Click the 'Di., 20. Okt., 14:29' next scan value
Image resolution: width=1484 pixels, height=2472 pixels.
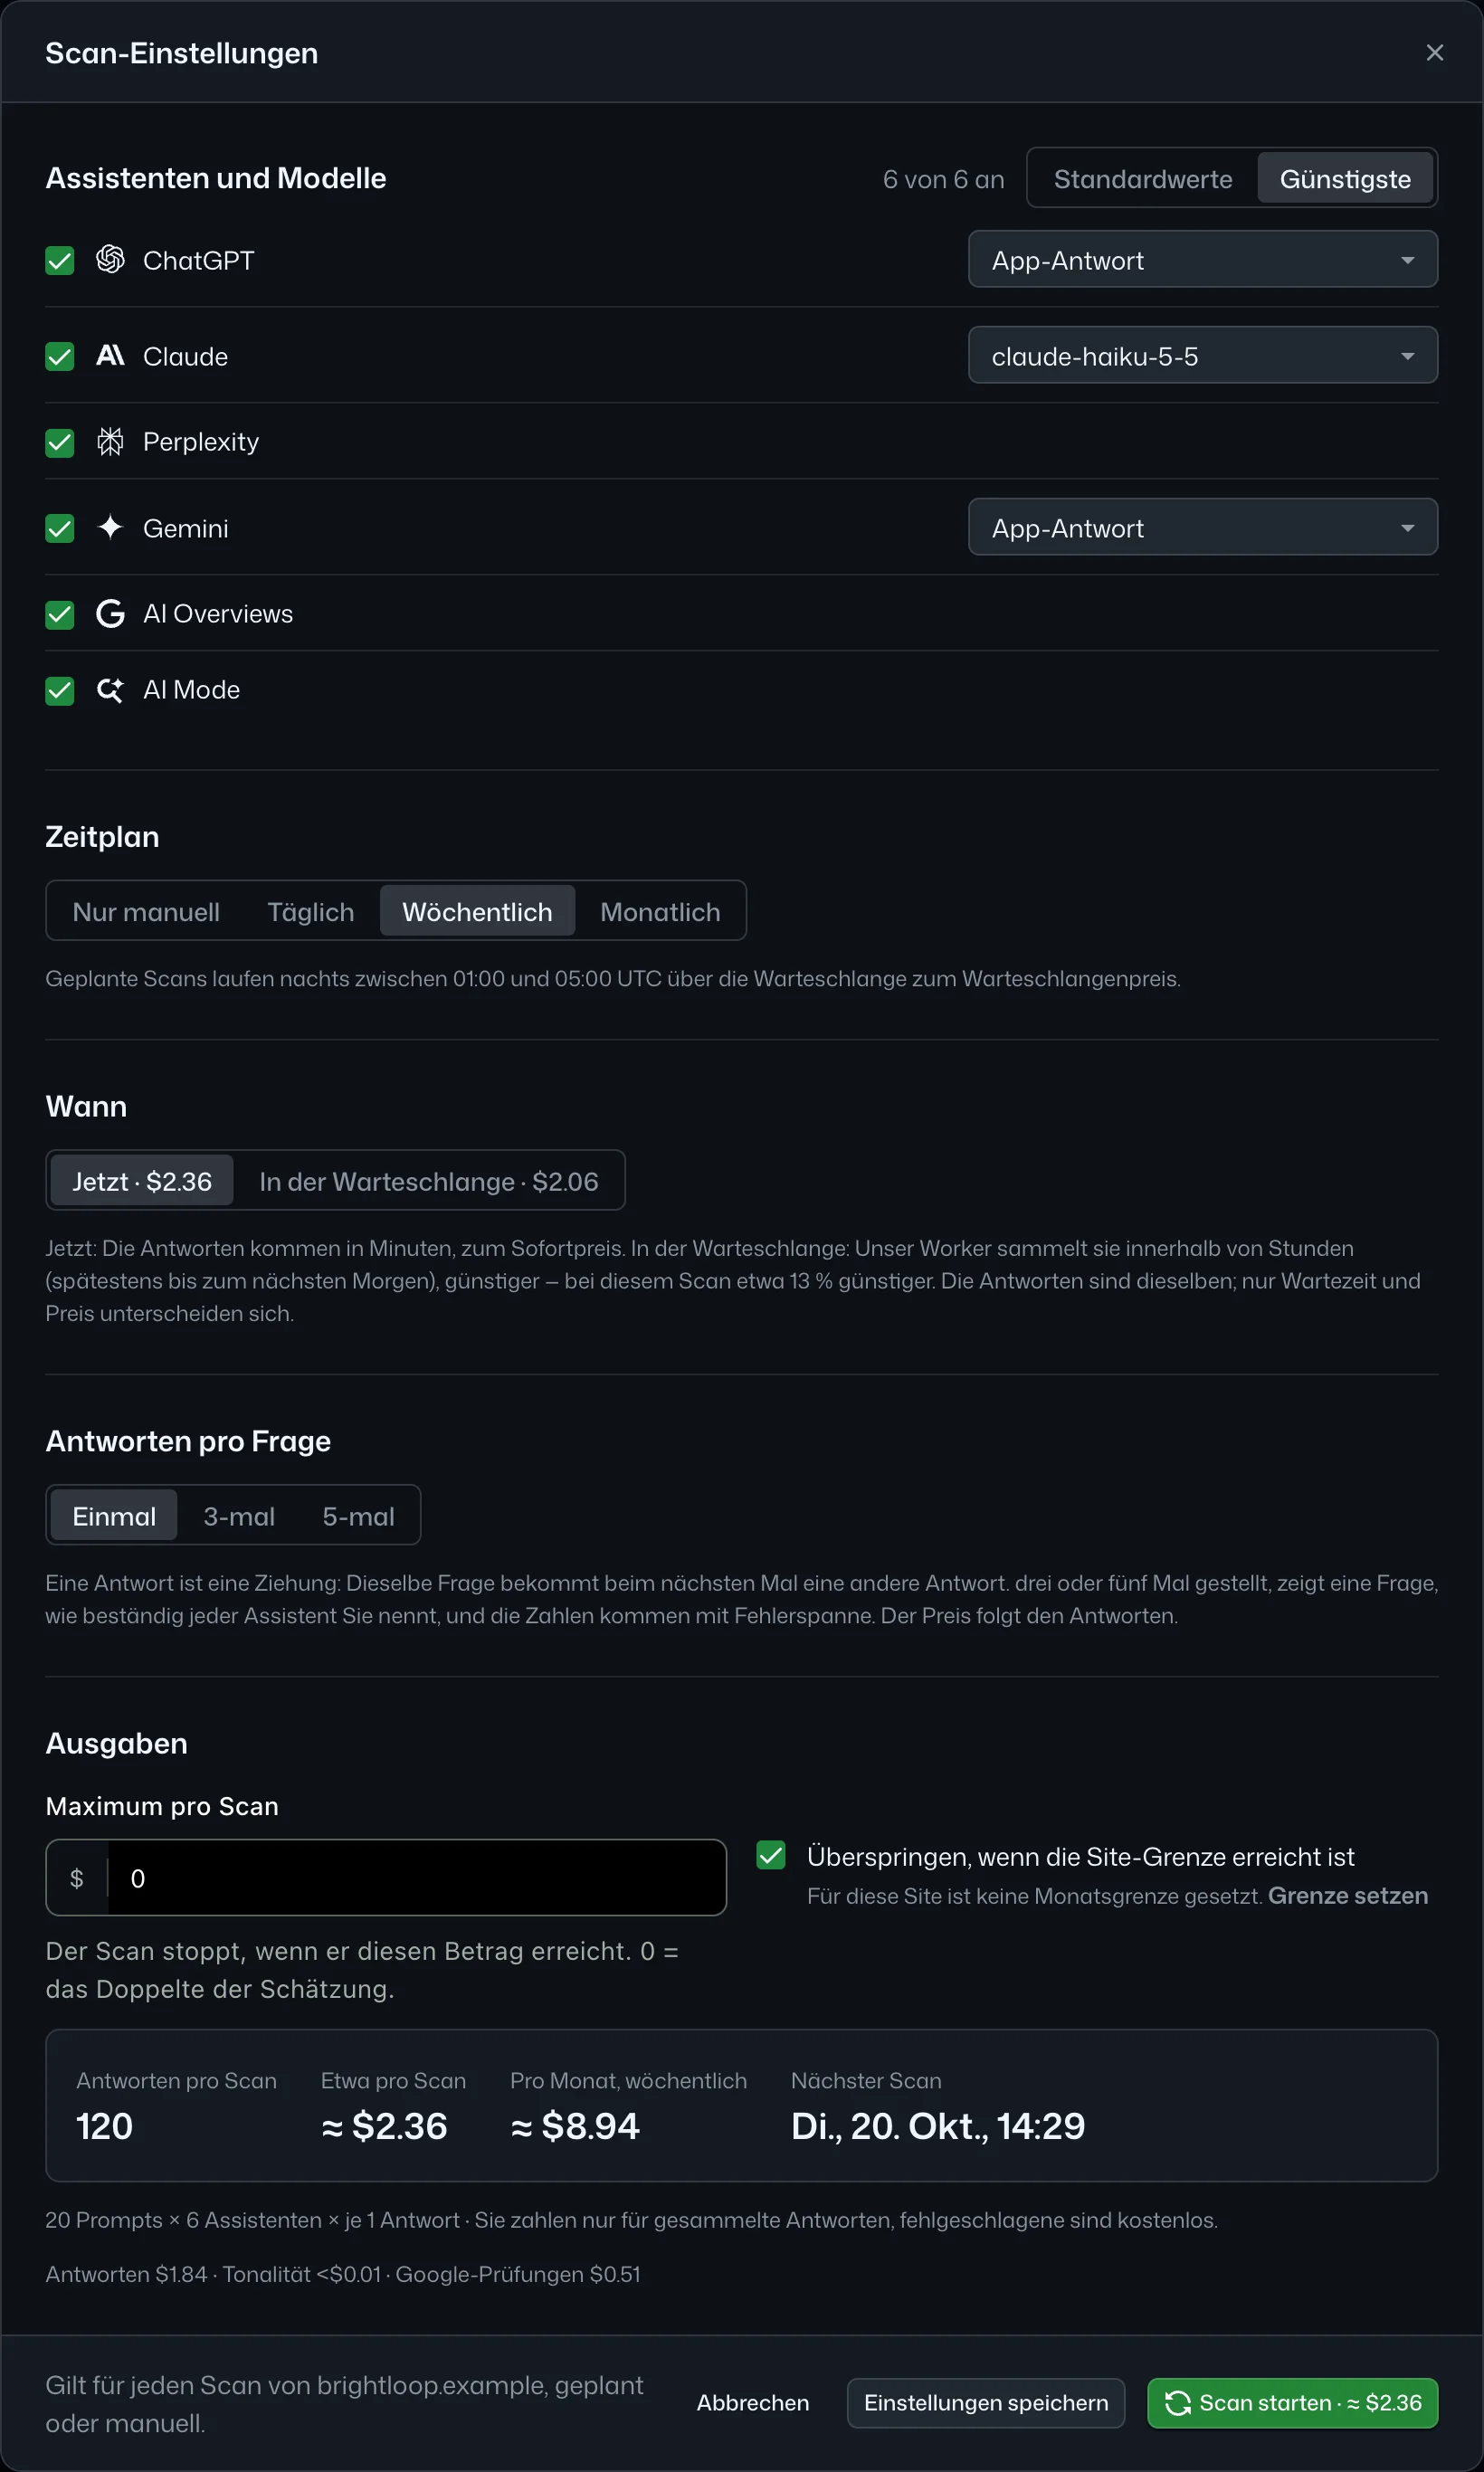938,2125
